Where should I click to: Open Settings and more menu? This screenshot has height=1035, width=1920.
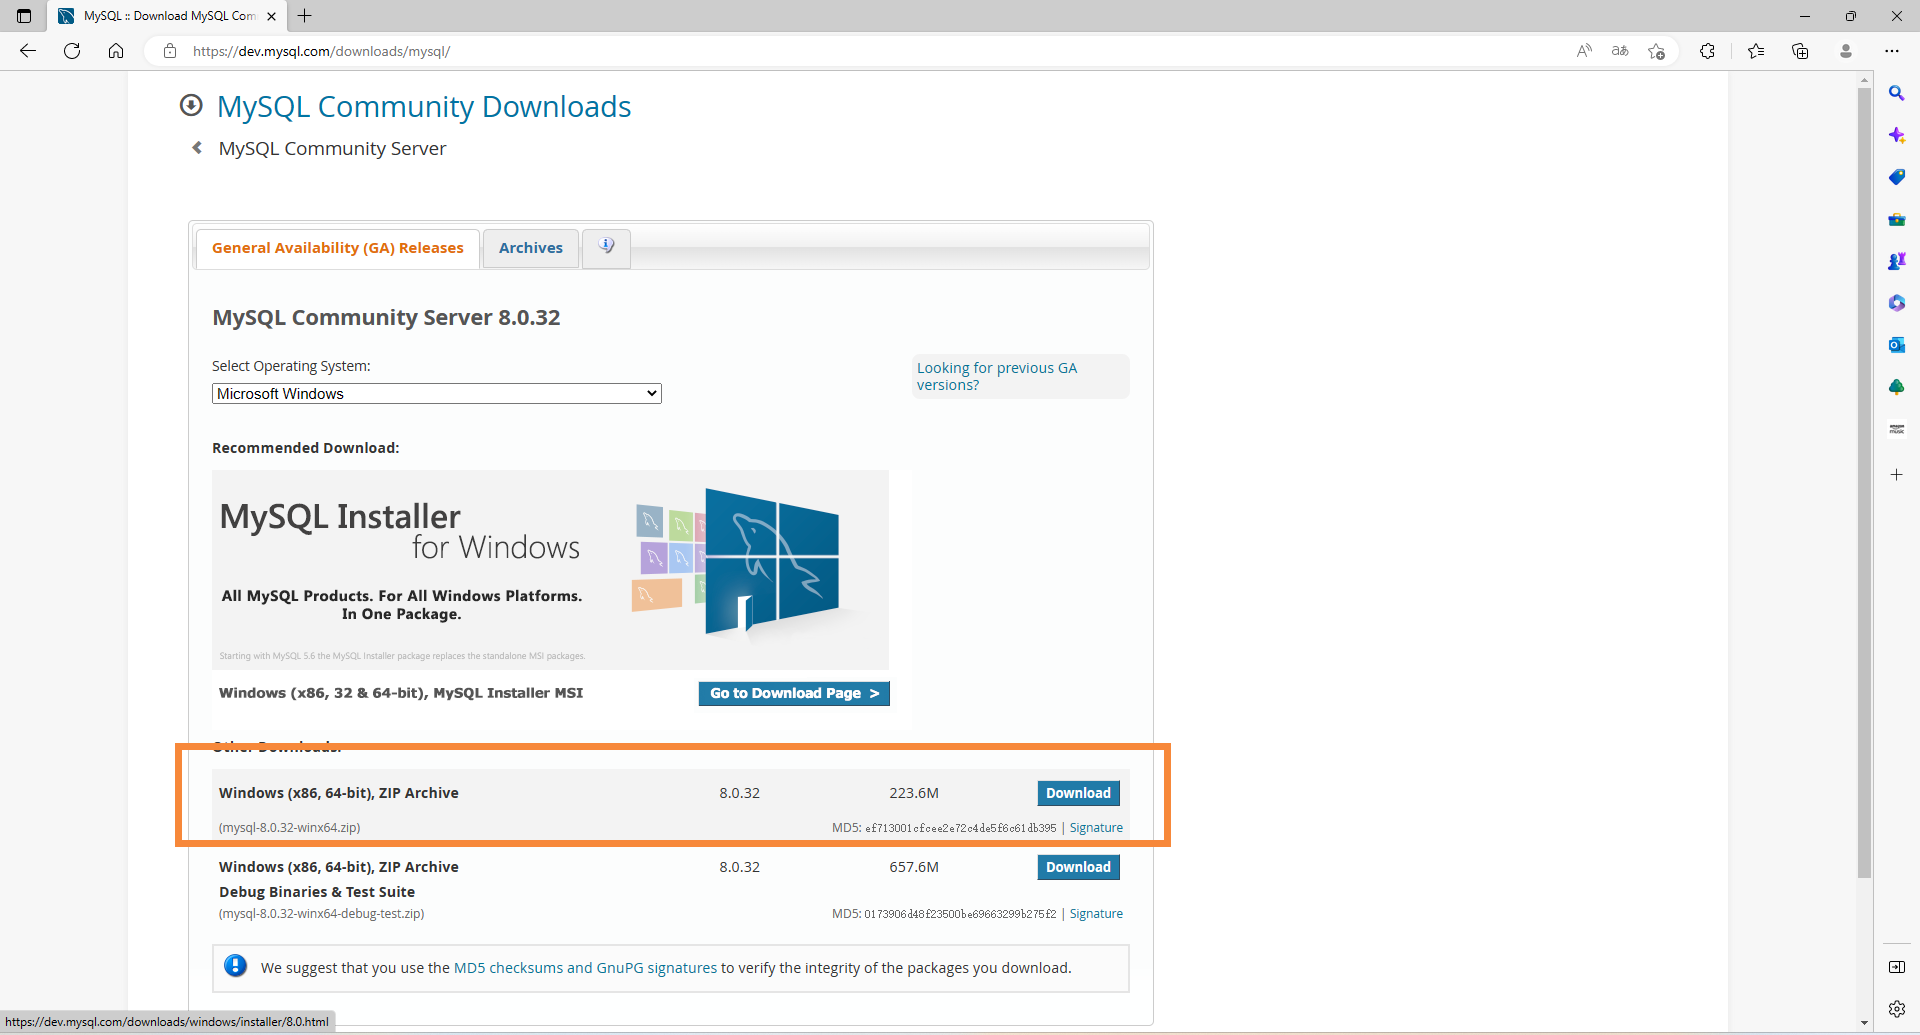pos(1892,51)
